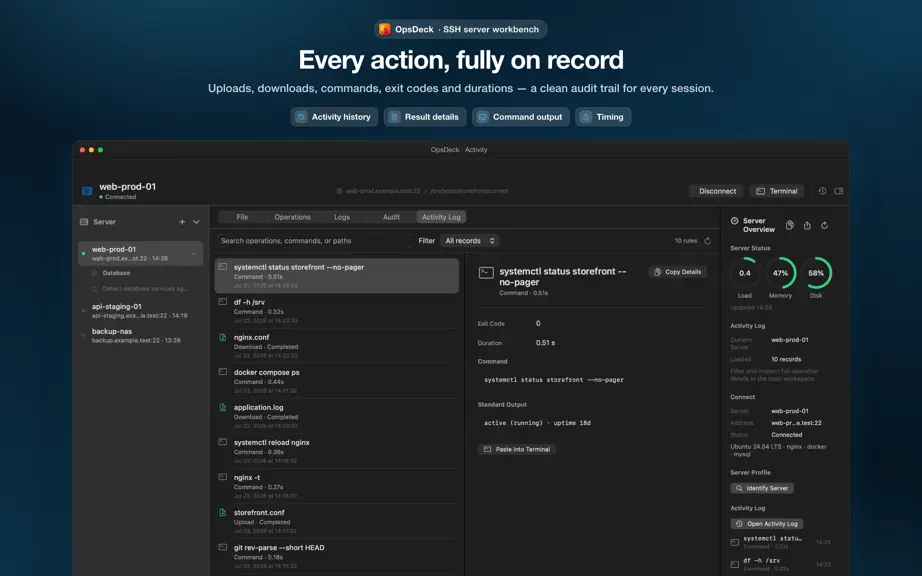
Task: Copy server overview with the documents icon
Action: pos(790,225)
